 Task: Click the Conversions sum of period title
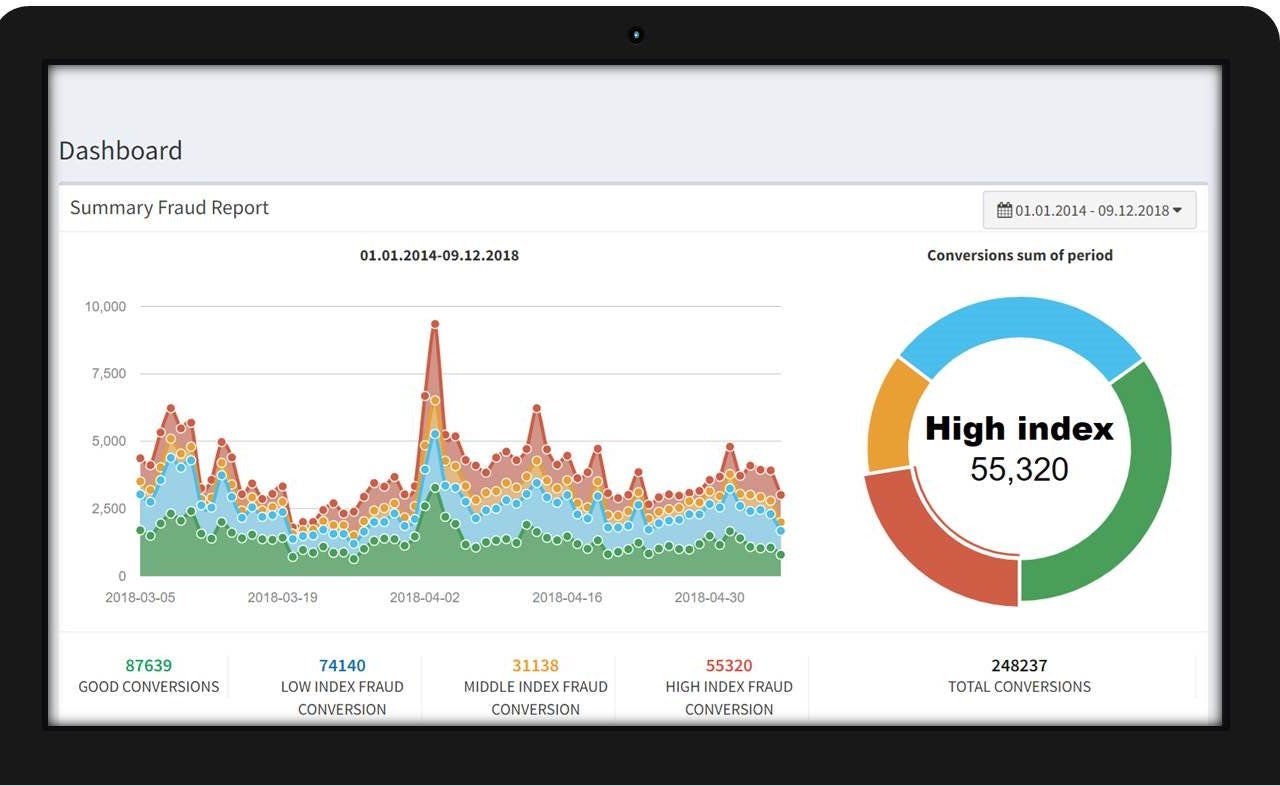pos(1020,255)
